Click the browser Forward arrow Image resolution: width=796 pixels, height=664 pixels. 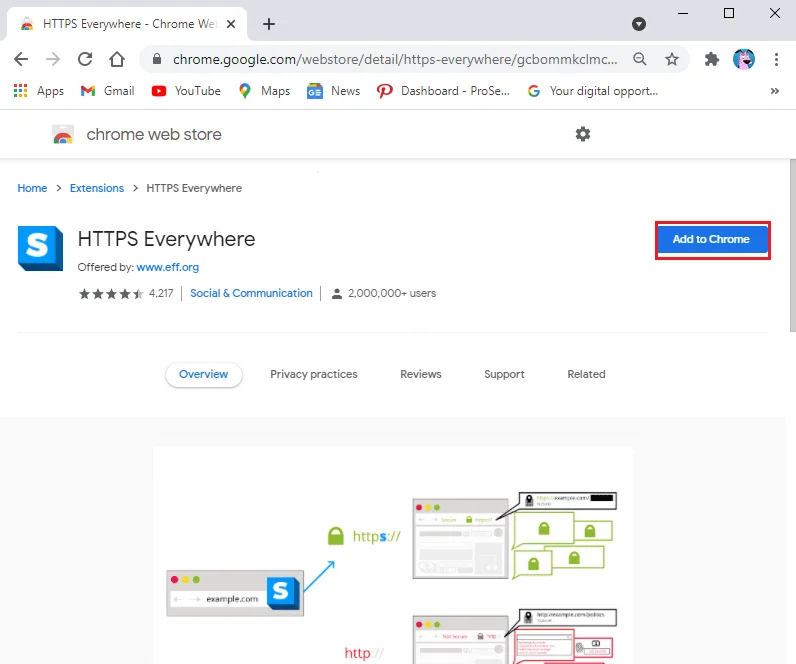point(53,59)
